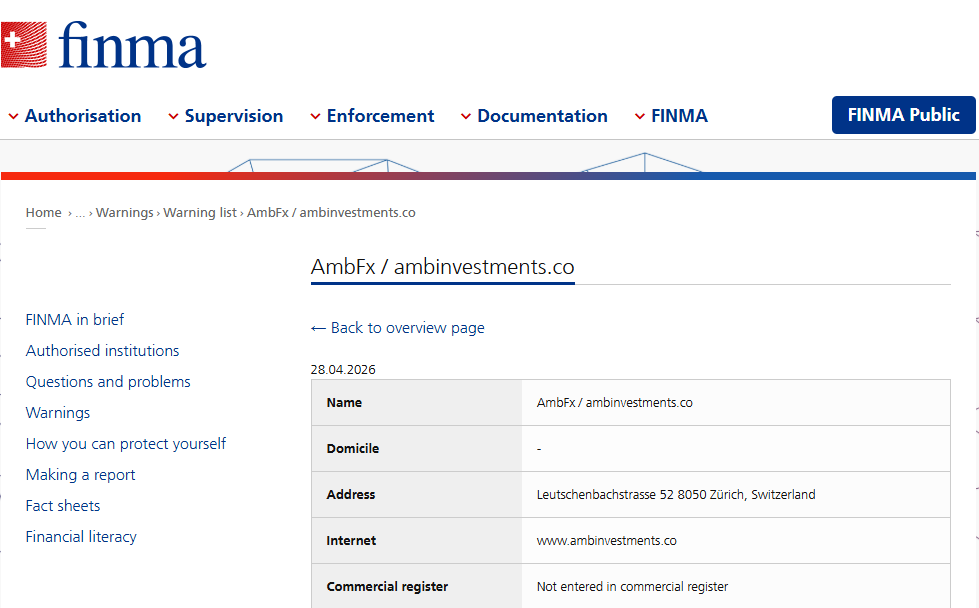This screenshot has height=608, width=979.
Task: Click the date 28.04.2026
Action: pyautogui.click(x=343, y=370)
